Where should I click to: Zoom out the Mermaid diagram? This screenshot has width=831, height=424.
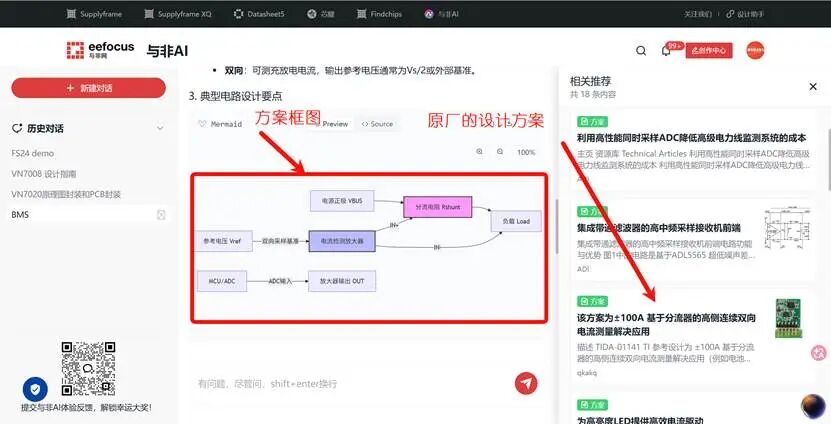[500, 152]
